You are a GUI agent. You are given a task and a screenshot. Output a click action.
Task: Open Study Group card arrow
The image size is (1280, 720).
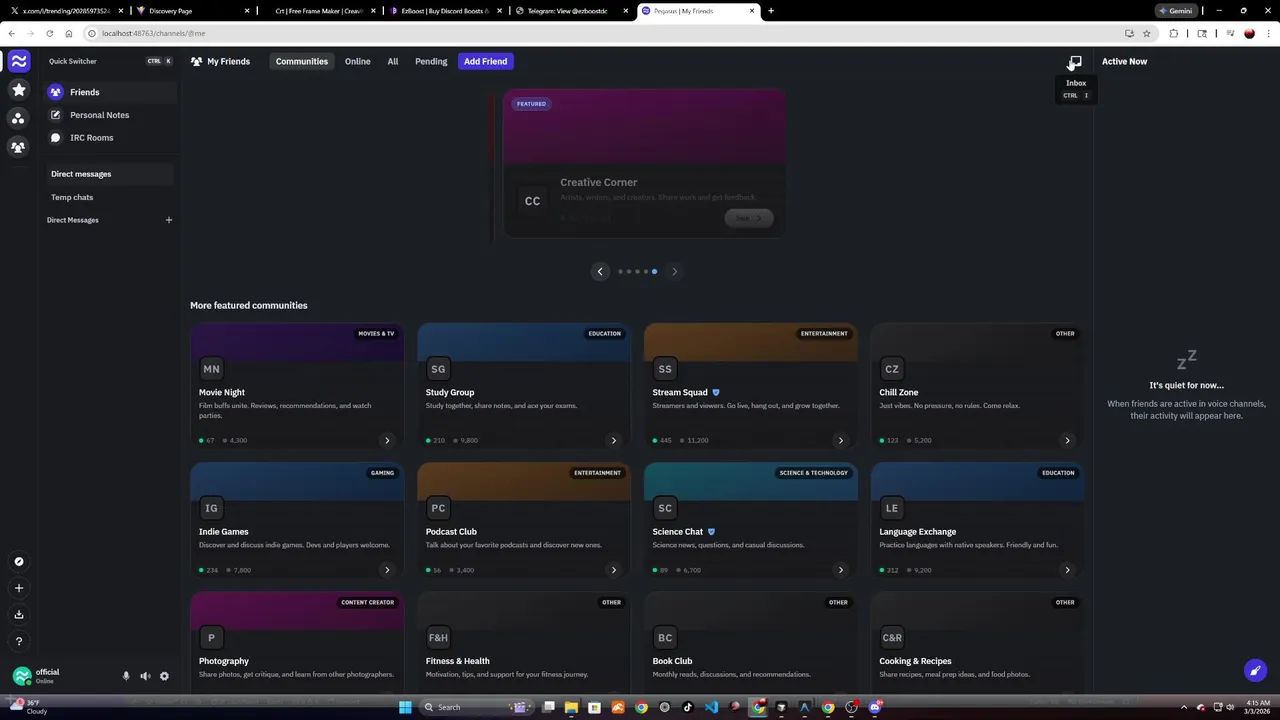614,440
